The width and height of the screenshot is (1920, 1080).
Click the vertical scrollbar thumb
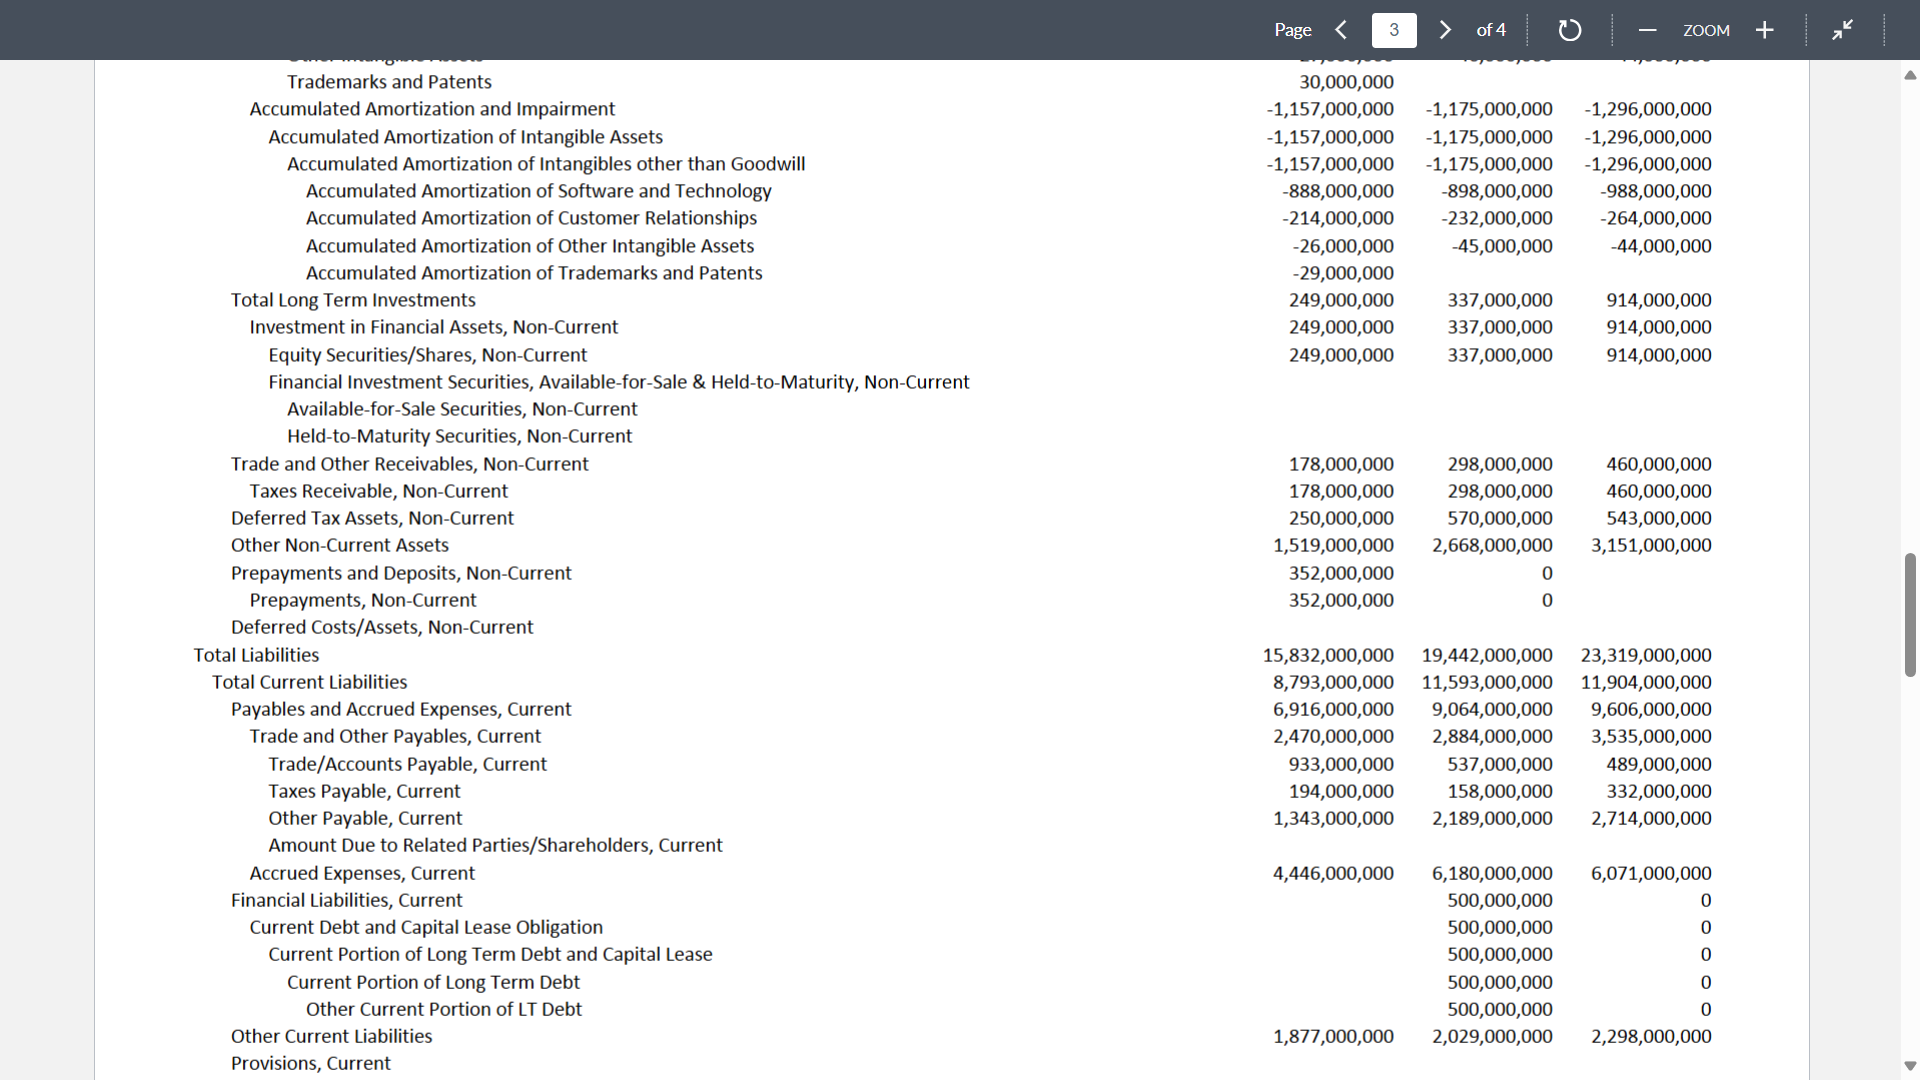1910,615
